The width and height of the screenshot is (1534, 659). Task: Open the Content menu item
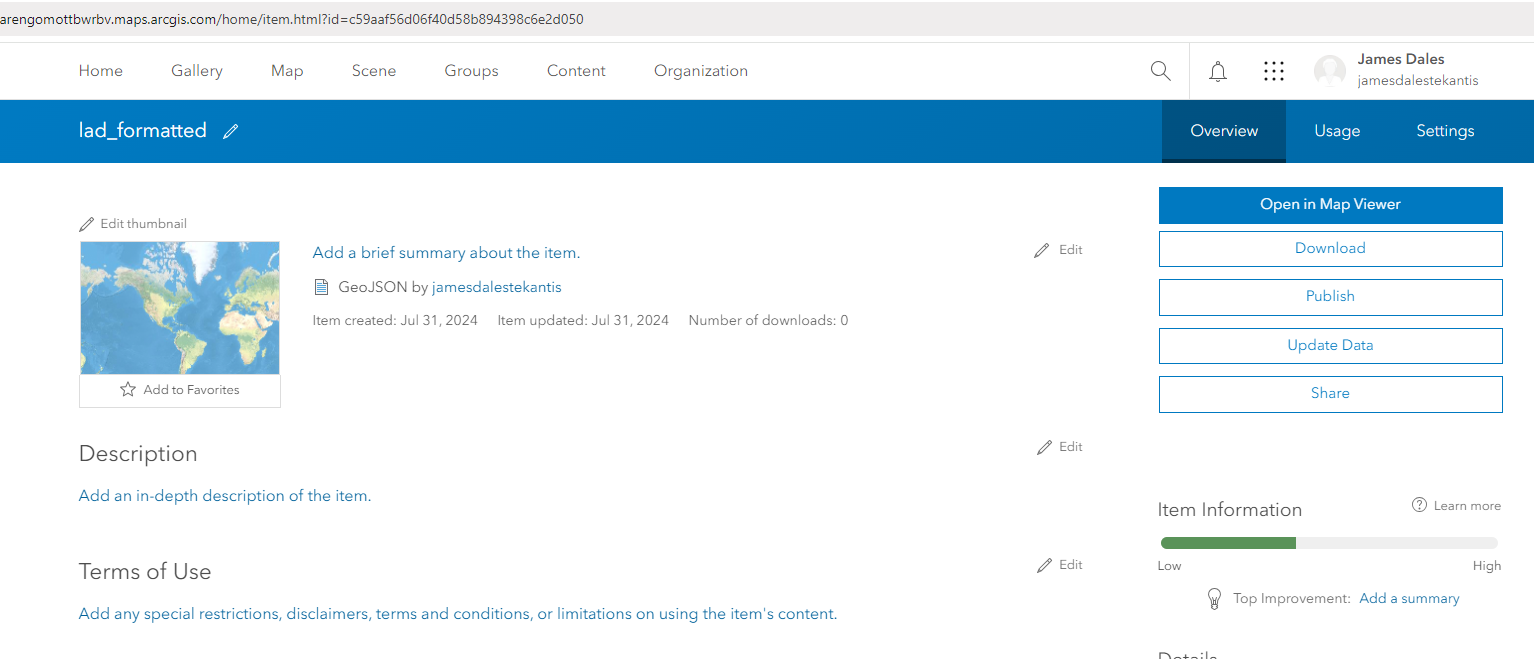pos(576,71)
